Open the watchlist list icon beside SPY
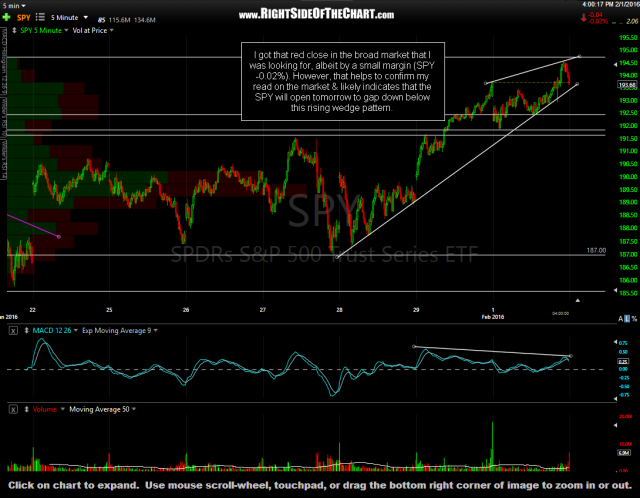Viewport: 640px width, 498px height. (x=40, y=17)
